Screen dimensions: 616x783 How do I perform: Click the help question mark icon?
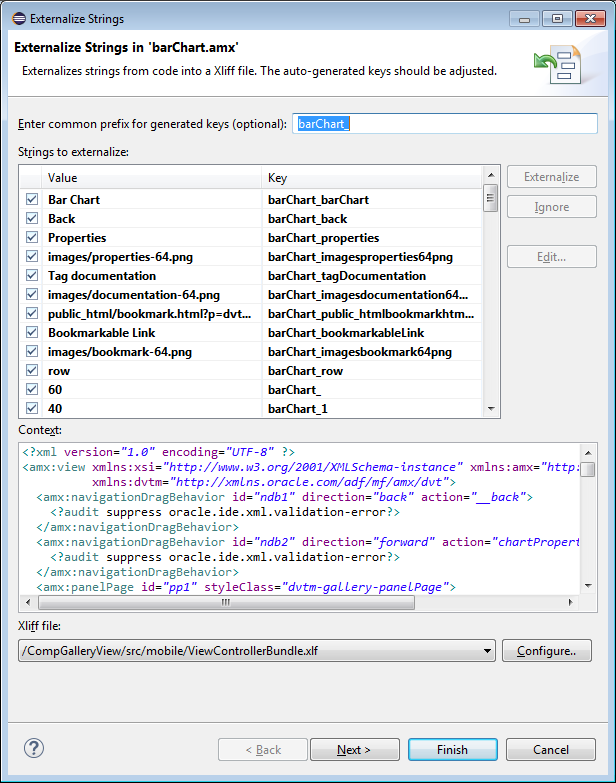pyautogui.click(x=34, y=748)
